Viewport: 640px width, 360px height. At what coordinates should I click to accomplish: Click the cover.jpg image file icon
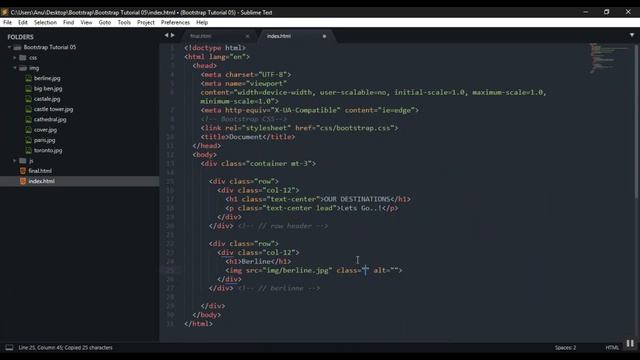click(28, 130)
